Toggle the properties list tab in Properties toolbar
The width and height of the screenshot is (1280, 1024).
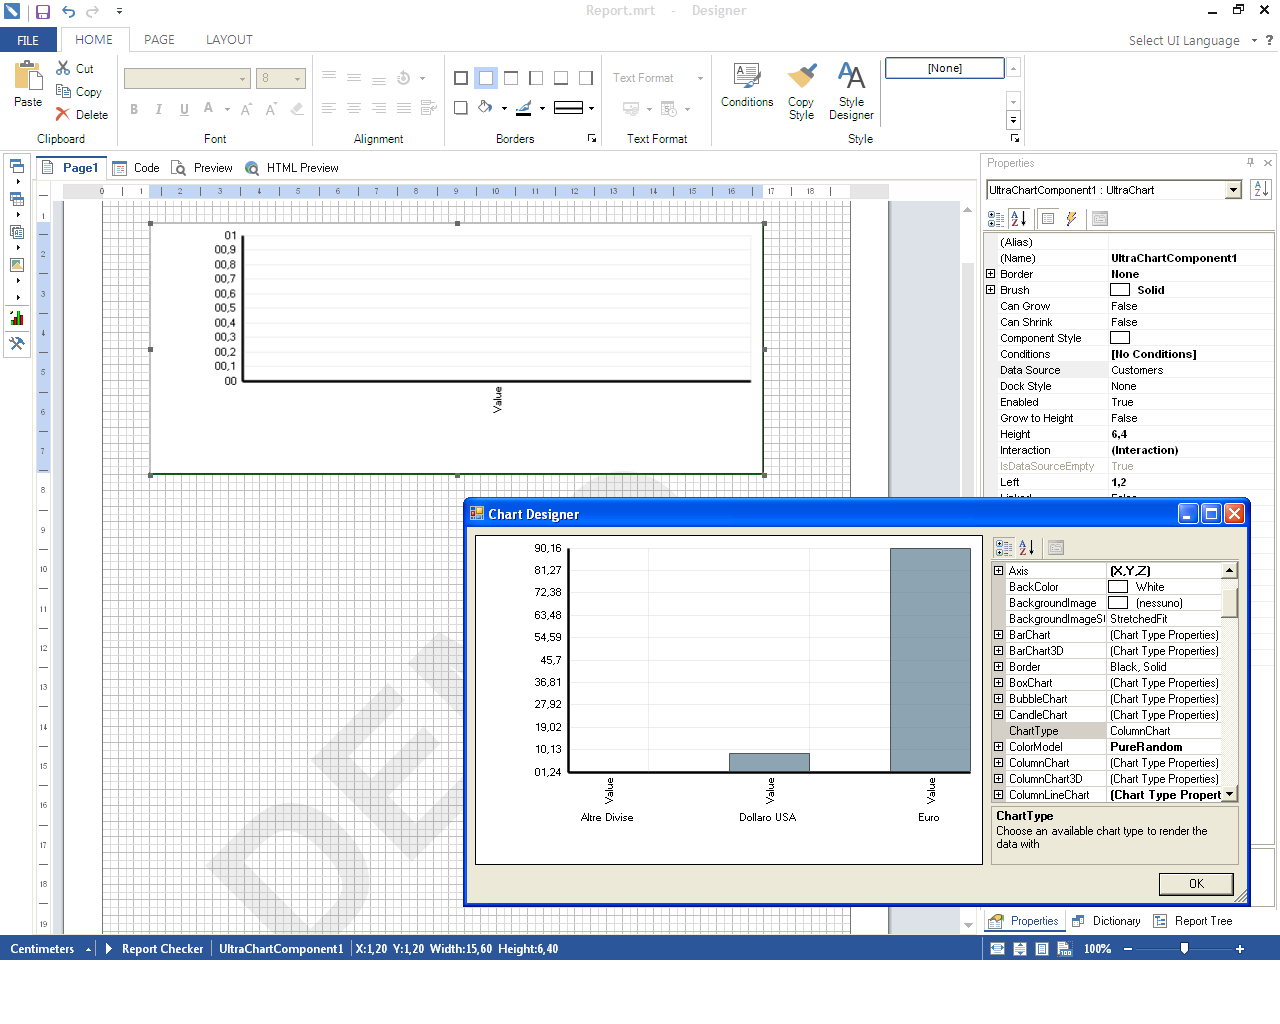pyautogui.click(x=1048, y=218)
